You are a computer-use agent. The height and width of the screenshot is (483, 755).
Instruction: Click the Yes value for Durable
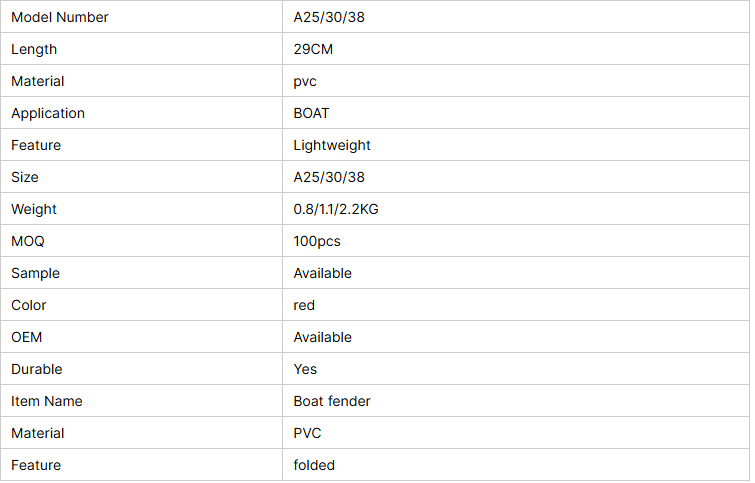click(x=305, y=369)
